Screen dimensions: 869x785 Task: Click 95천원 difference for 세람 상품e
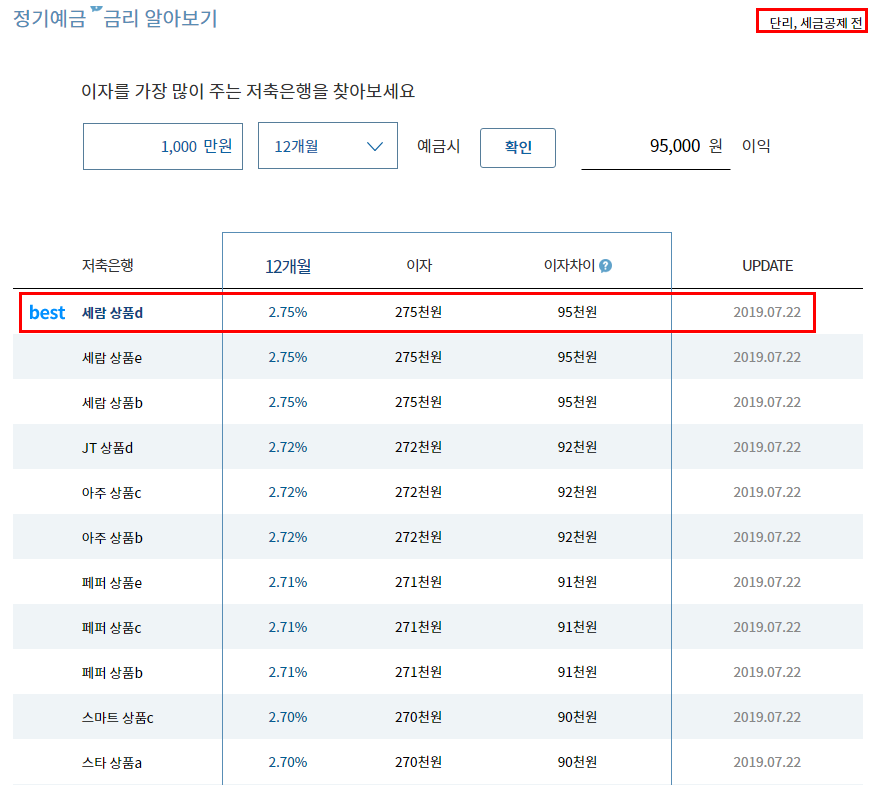pyautogui.click(x=577, y=357)
